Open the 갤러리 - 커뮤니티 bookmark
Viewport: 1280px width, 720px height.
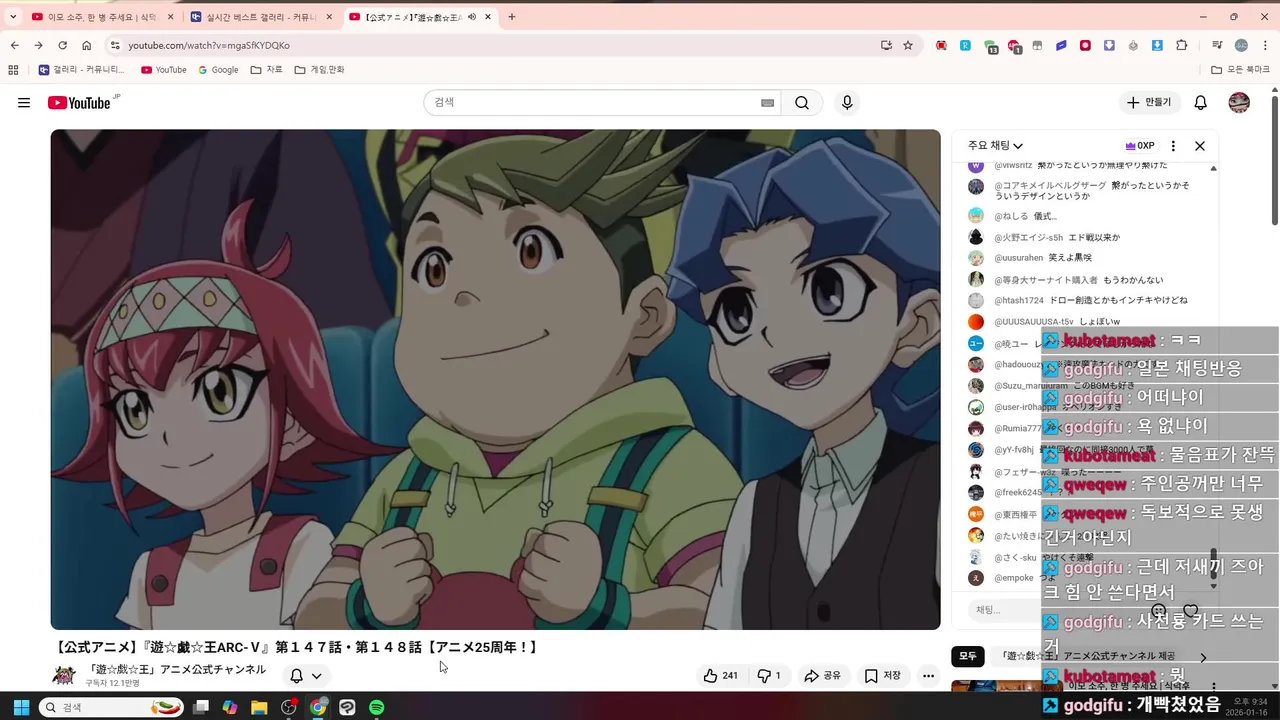pyautogui.click(x=81, y=70)
